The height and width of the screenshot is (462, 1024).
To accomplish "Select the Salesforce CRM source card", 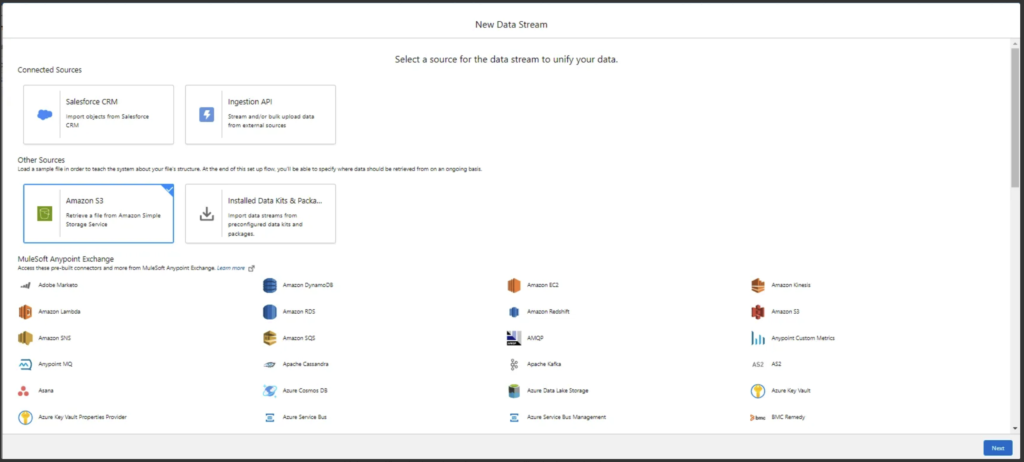I will tap(99, 114).
